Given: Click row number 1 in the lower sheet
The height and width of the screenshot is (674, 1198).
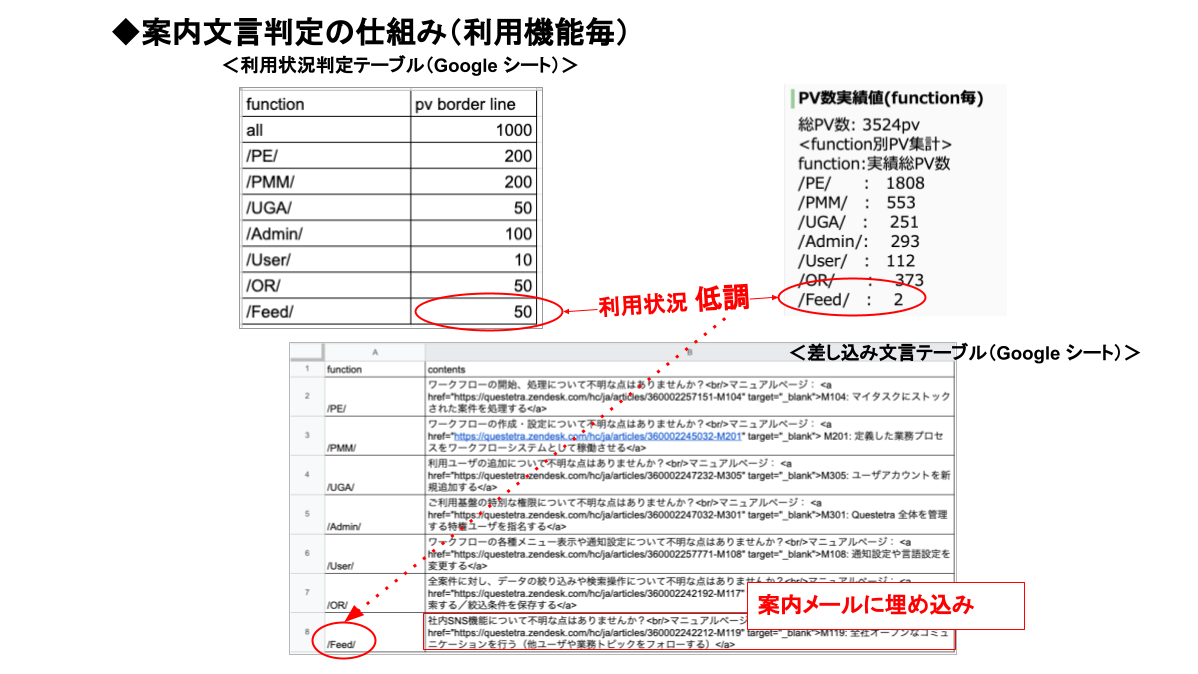Looking at the screenshot, I should coord(307,369).
